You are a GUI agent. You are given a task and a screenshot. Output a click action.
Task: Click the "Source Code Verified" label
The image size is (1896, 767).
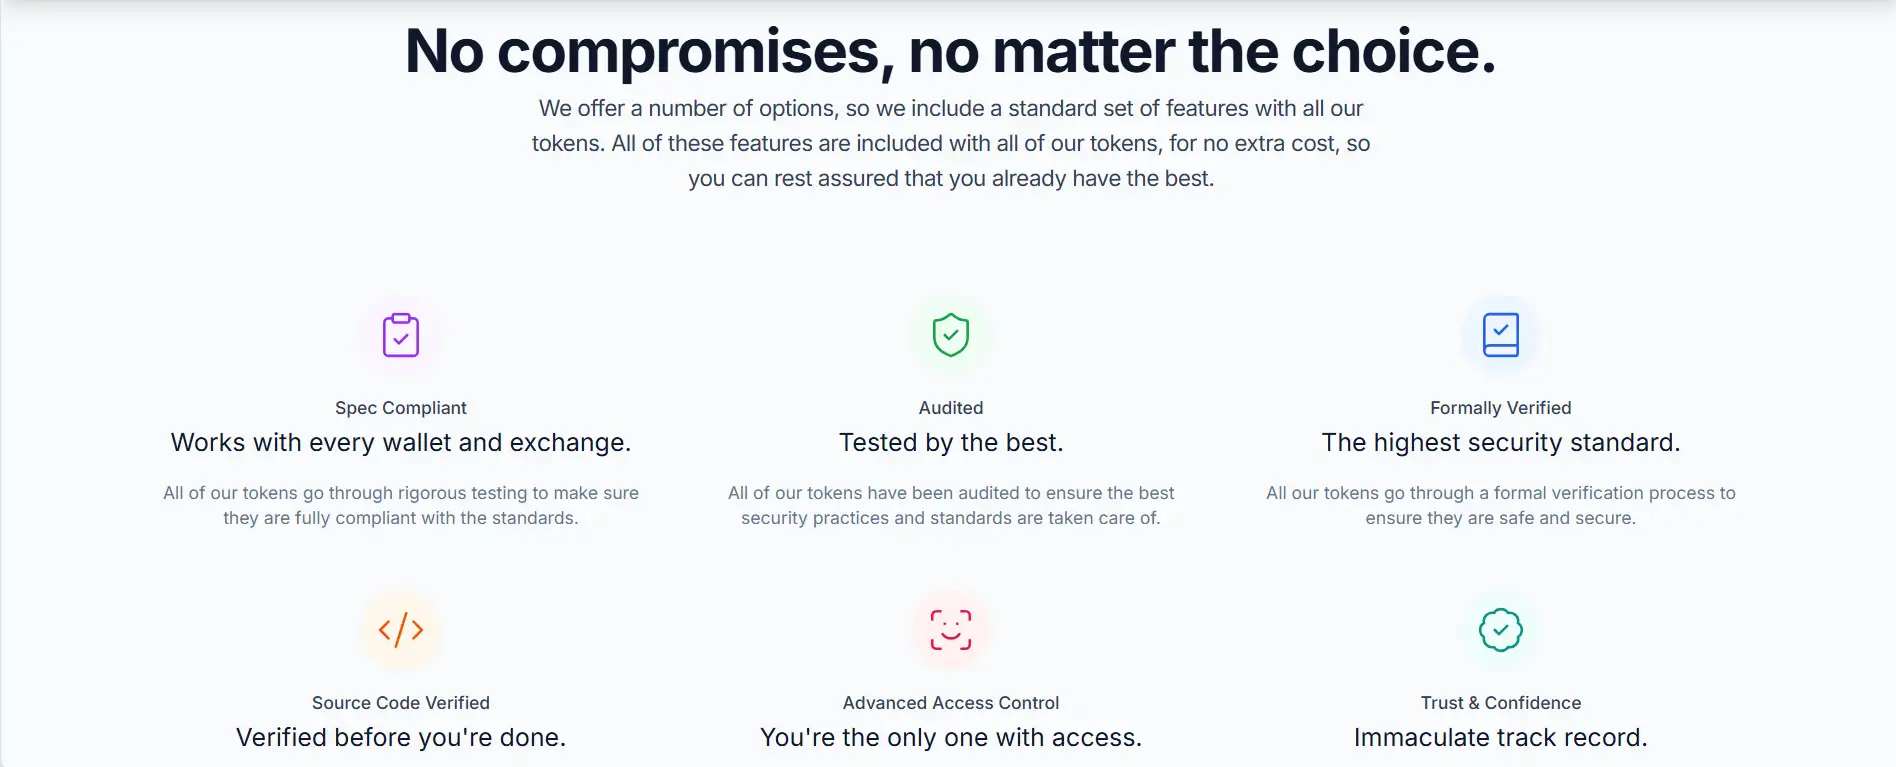tap(401, 703)
